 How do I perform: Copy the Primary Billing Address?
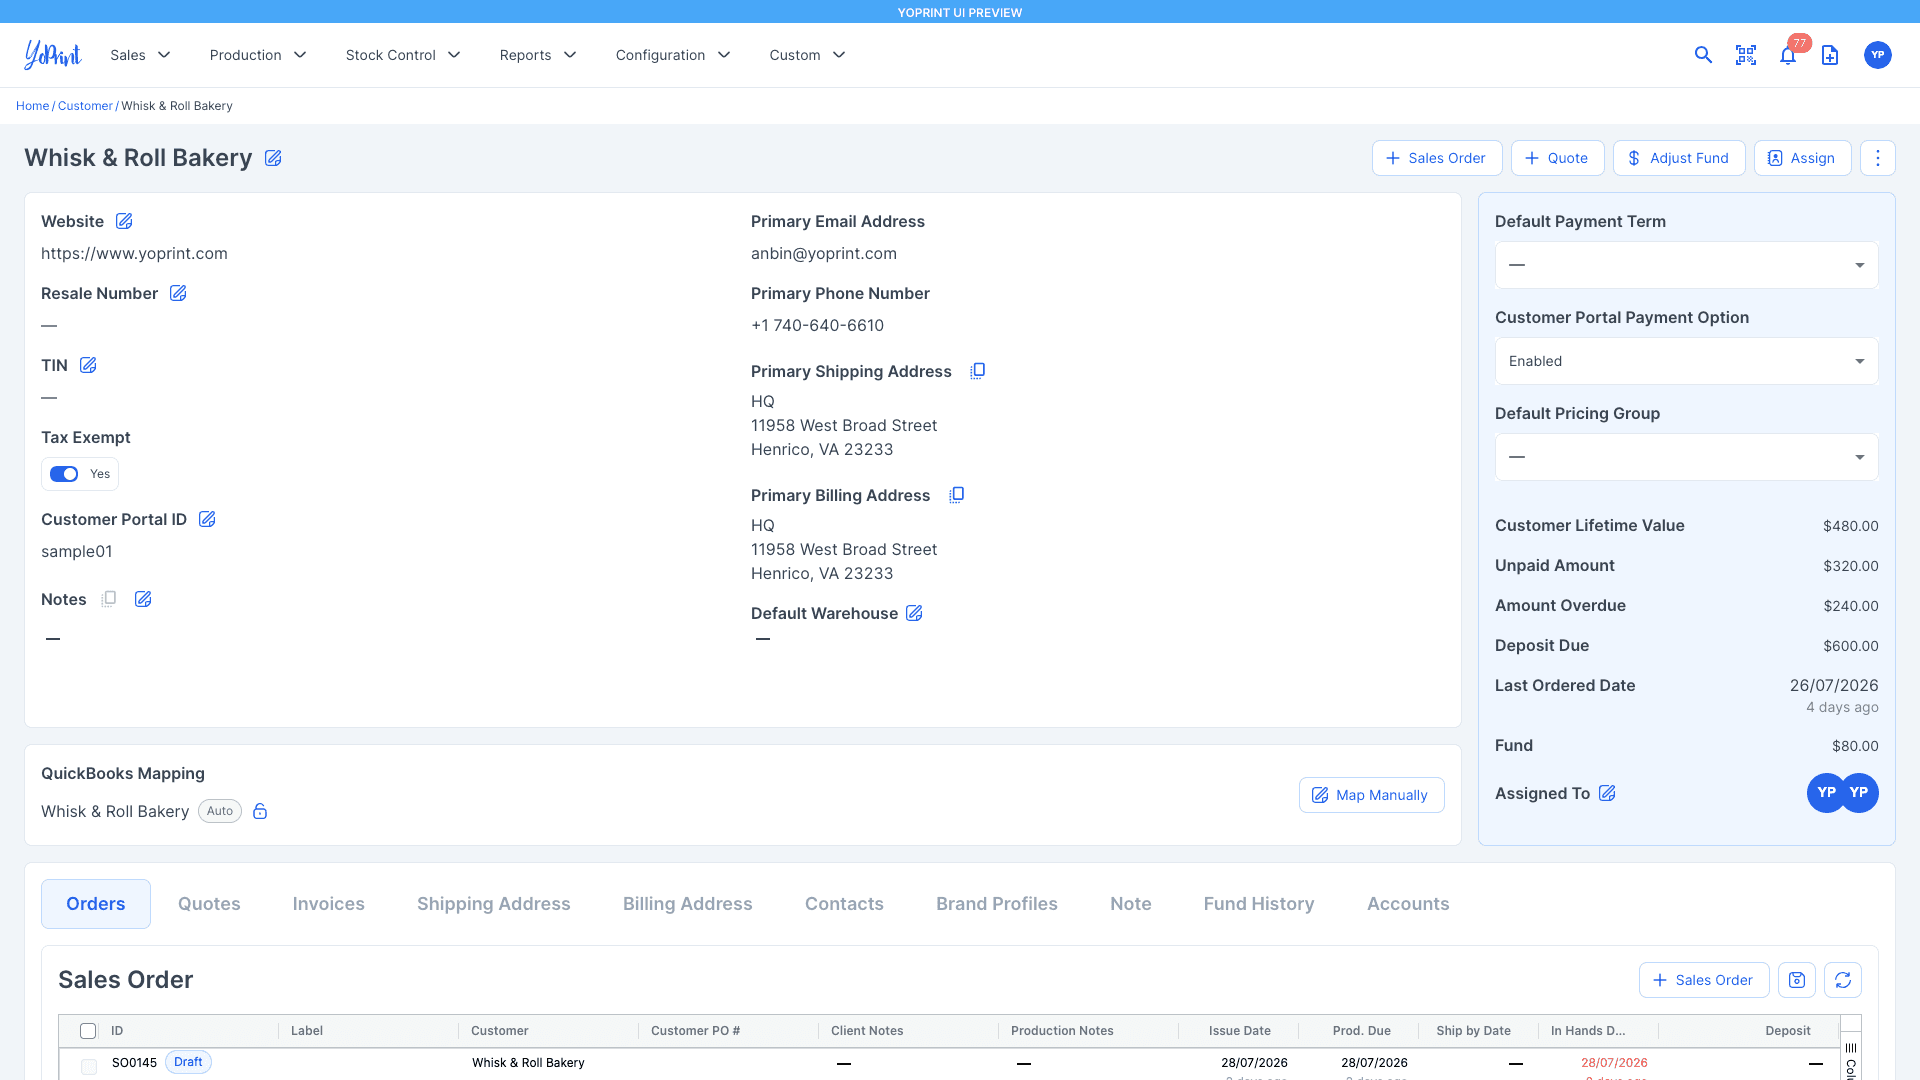point(956,495)
